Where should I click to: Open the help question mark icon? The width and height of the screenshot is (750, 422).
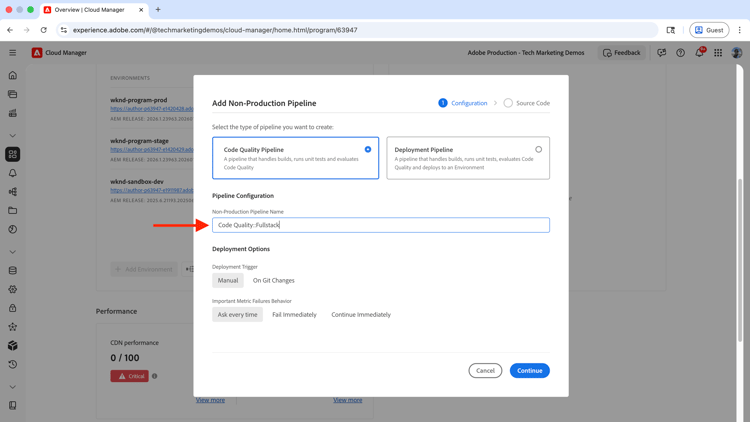click(680, 53)
